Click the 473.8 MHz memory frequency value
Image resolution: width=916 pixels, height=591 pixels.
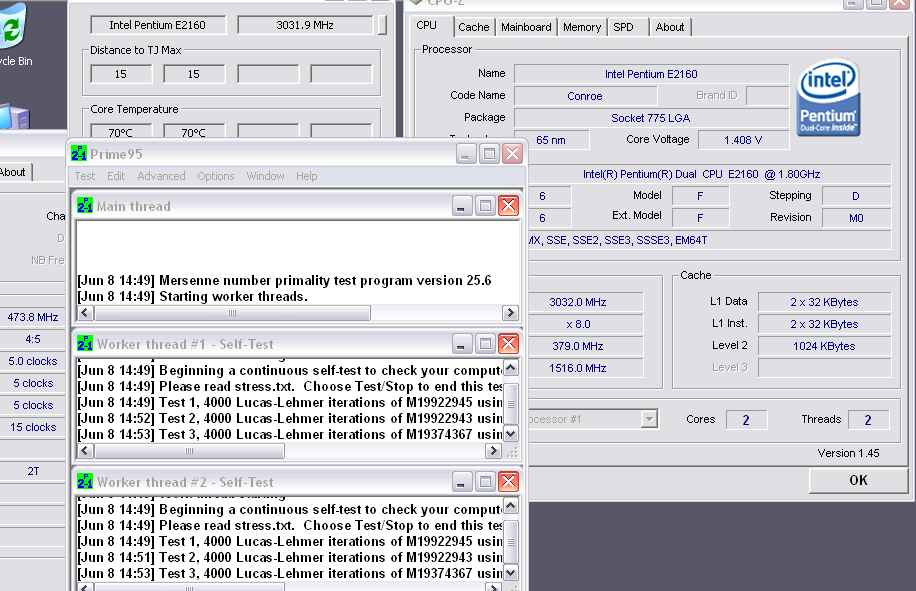(33, 317)
